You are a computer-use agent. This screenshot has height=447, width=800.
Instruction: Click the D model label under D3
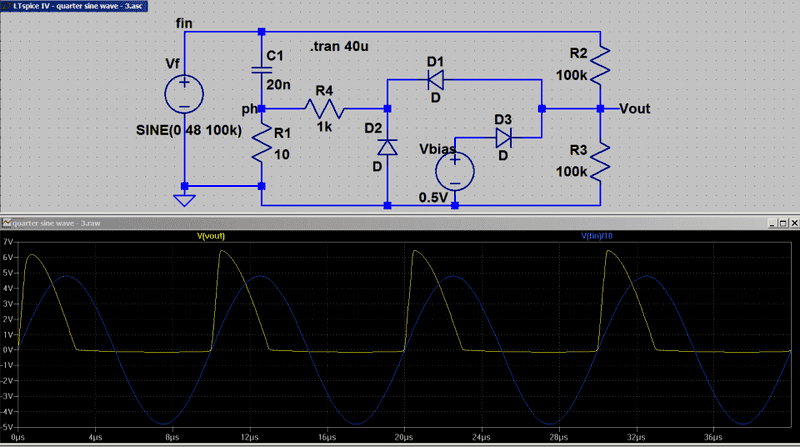click(x=503, y=155)
